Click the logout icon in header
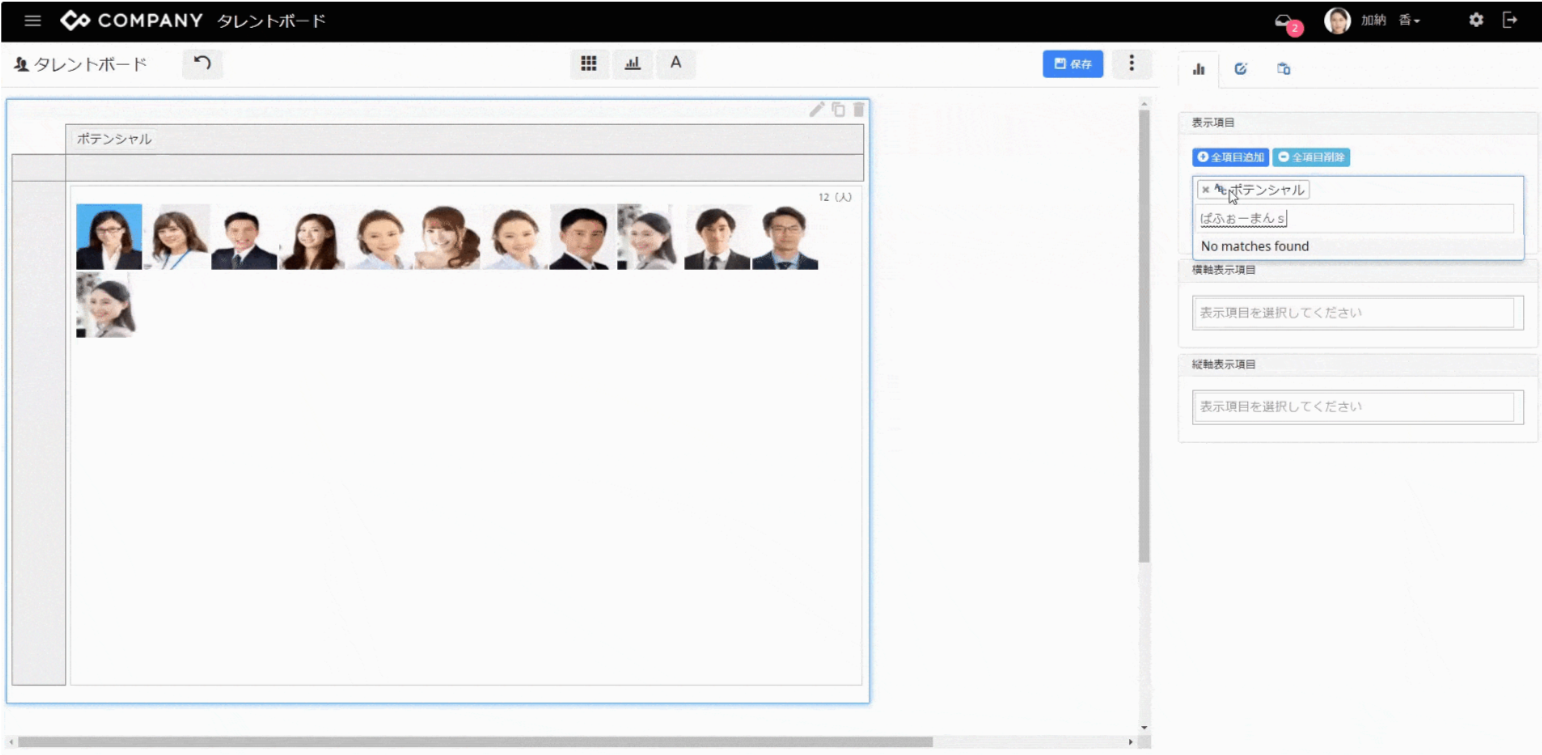This screenshot has width=1542, height=755. pyautogui.click(x=1510, y=21)
